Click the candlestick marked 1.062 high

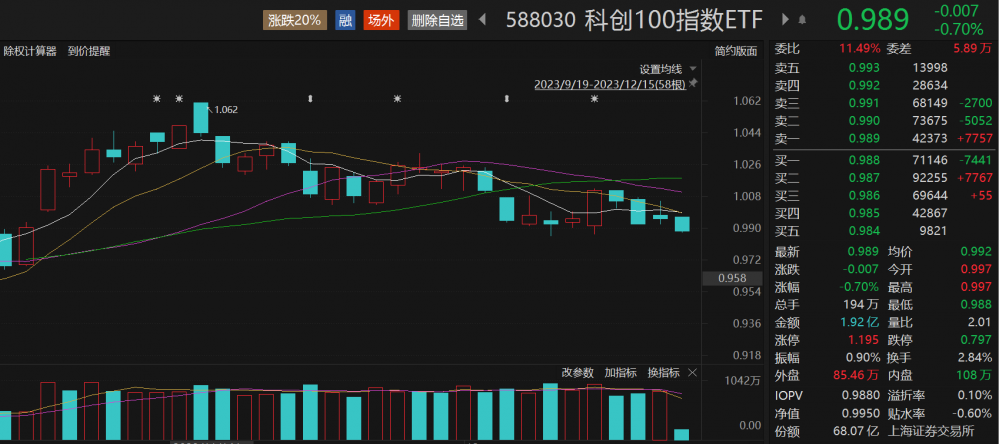pos(200,118)
